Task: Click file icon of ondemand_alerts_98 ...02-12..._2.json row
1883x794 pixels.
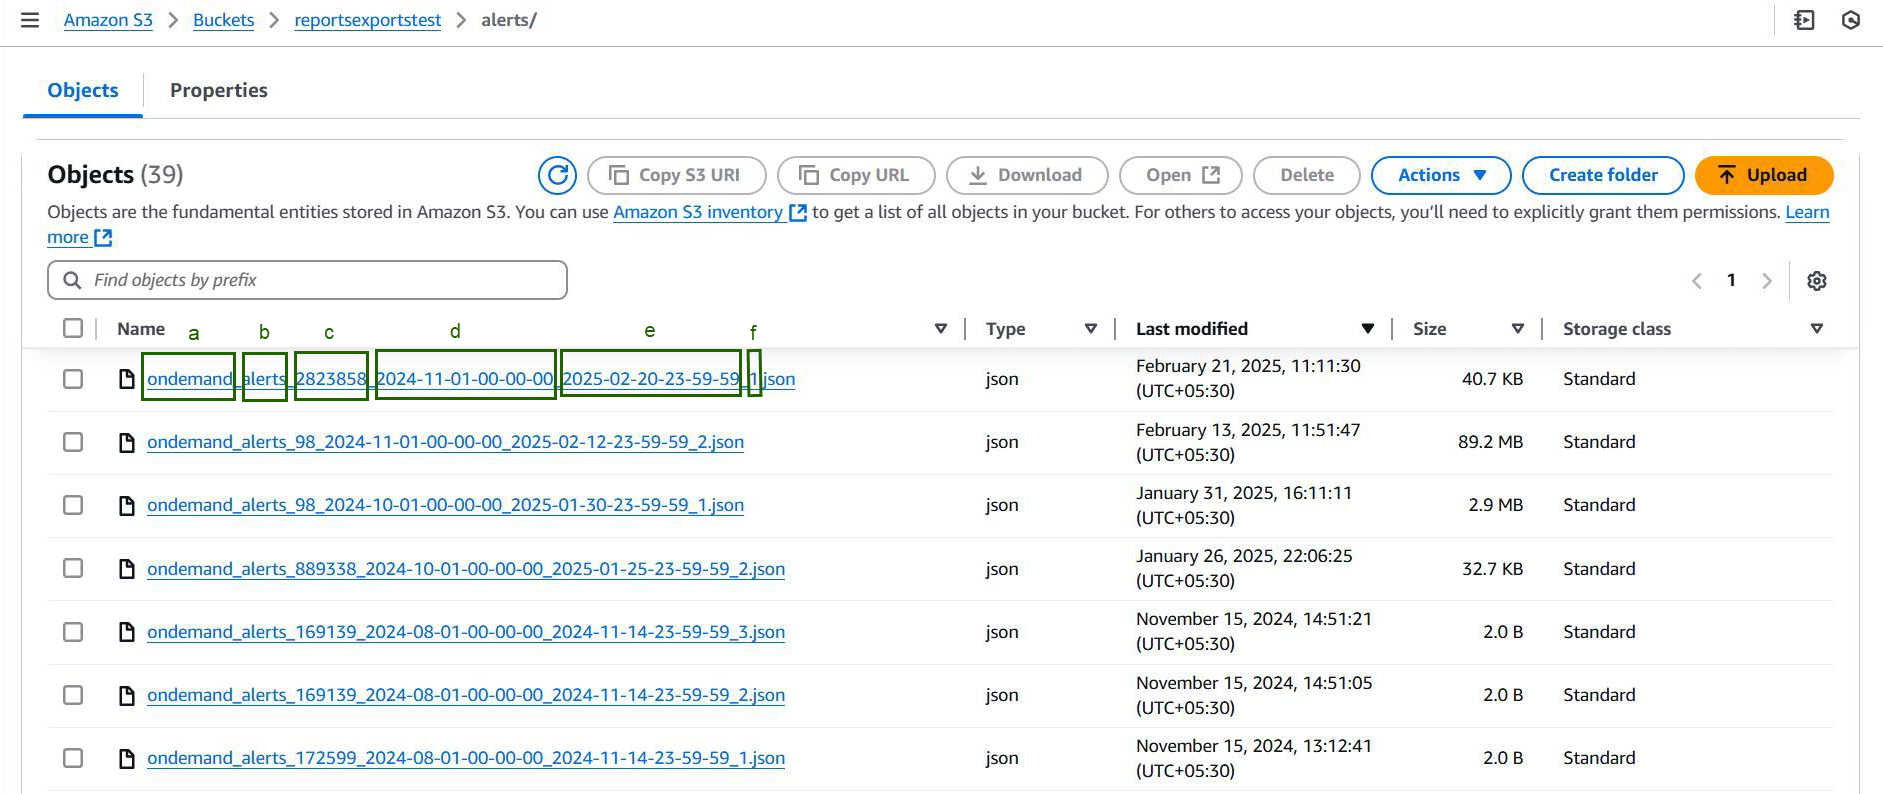Action: (x=127, y=442)
